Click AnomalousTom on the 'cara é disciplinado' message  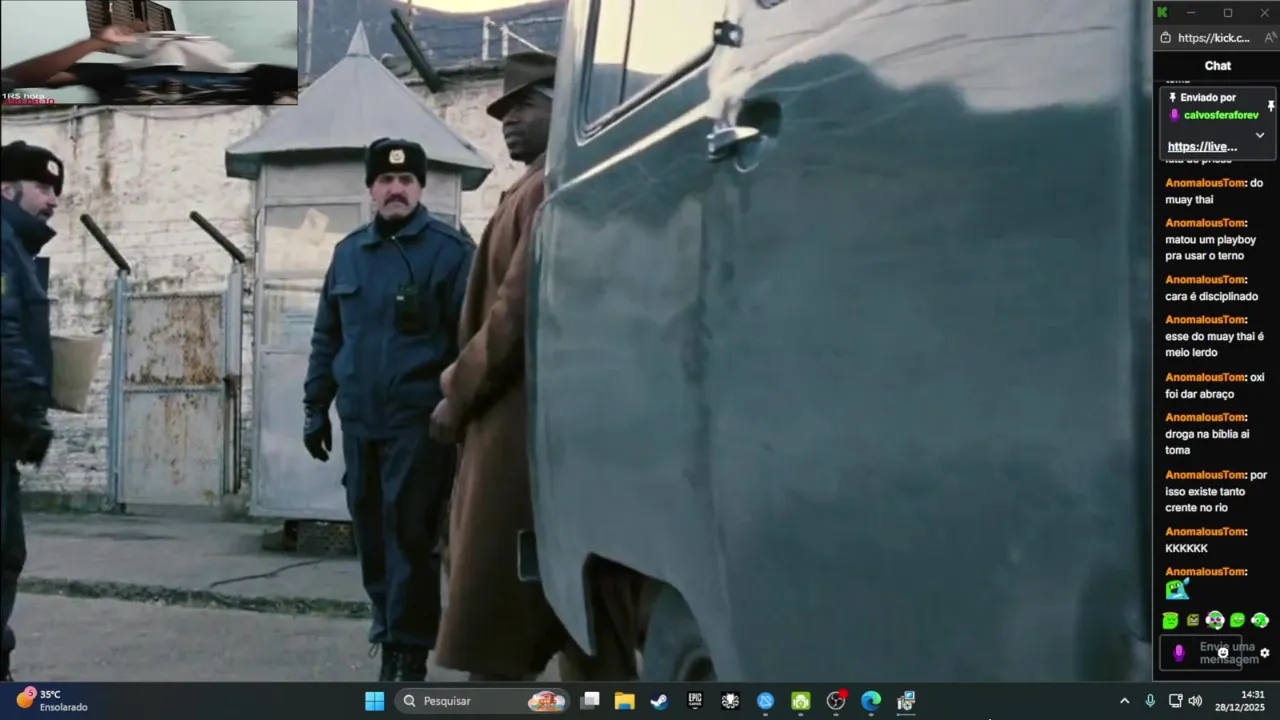click(x=1204, y=279)
